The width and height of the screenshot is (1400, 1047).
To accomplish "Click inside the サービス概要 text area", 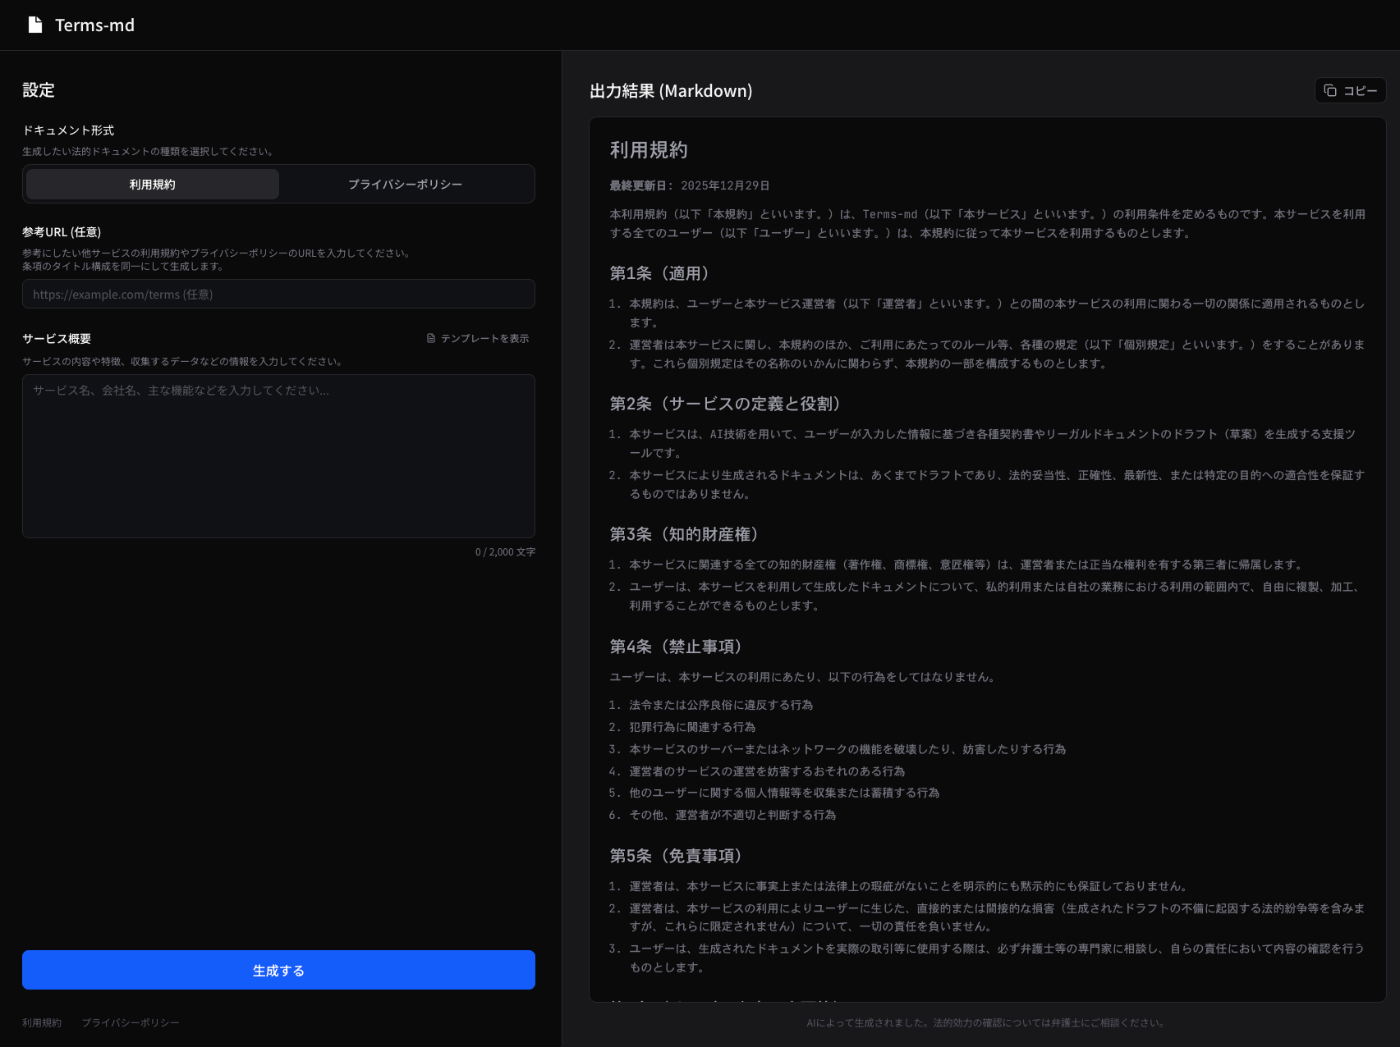I will click(278, 455).
